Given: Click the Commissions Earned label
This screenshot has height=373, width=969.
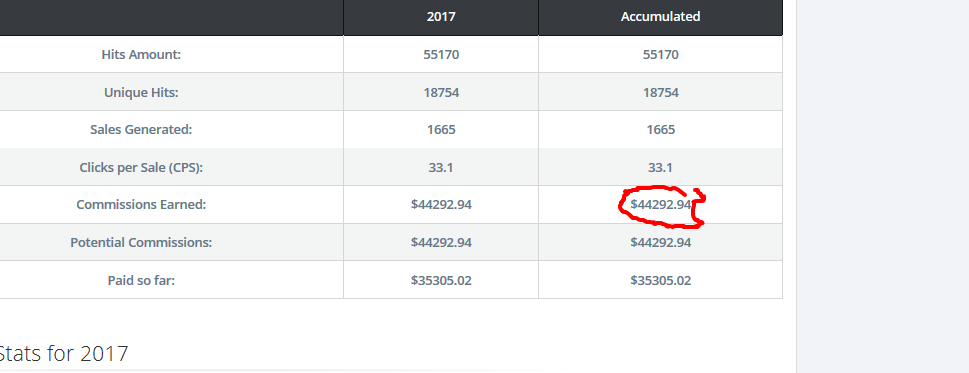Looking at the screenshot, I should point(141,204).
